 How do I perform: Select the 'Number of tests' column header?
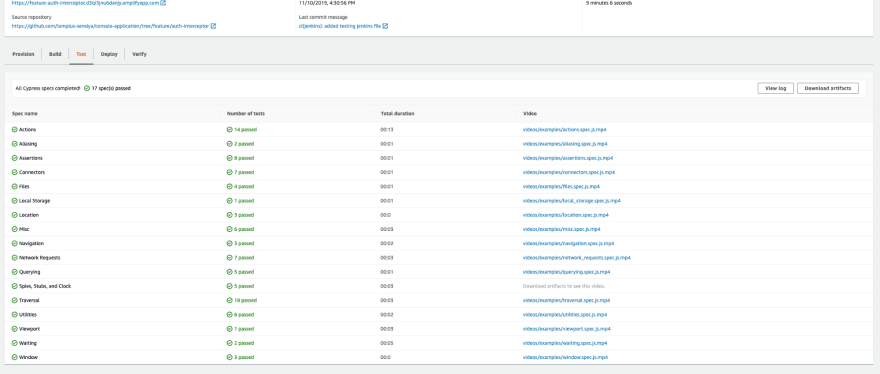click(246, 113)
